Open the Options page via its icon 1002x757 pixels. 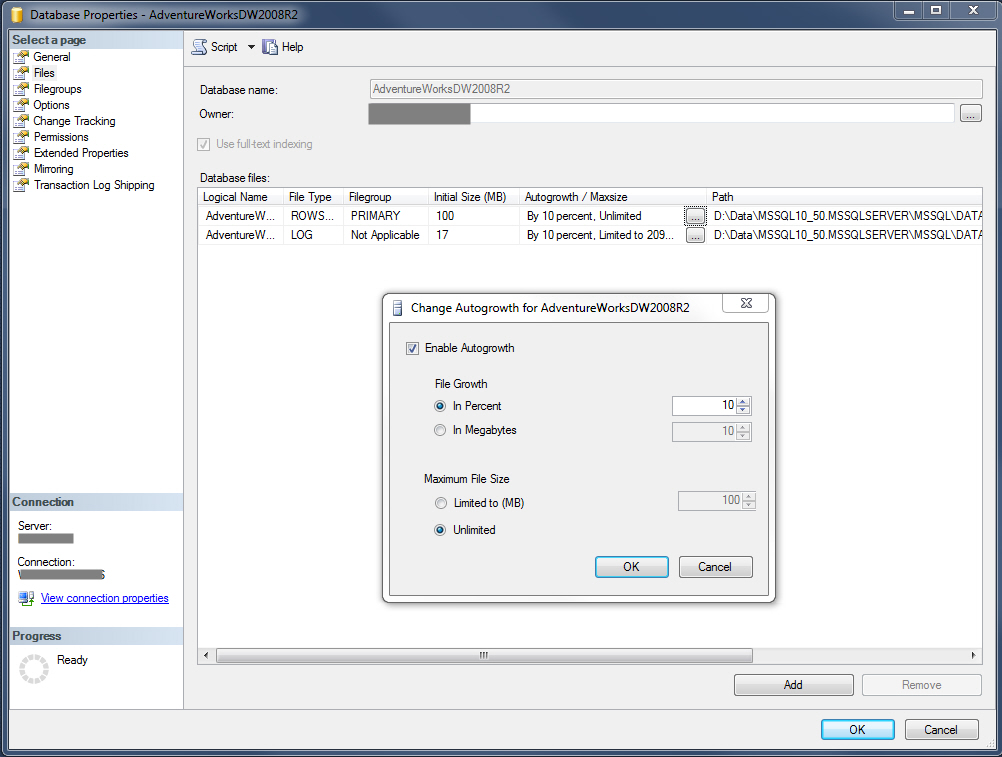[x=20, y=104]
